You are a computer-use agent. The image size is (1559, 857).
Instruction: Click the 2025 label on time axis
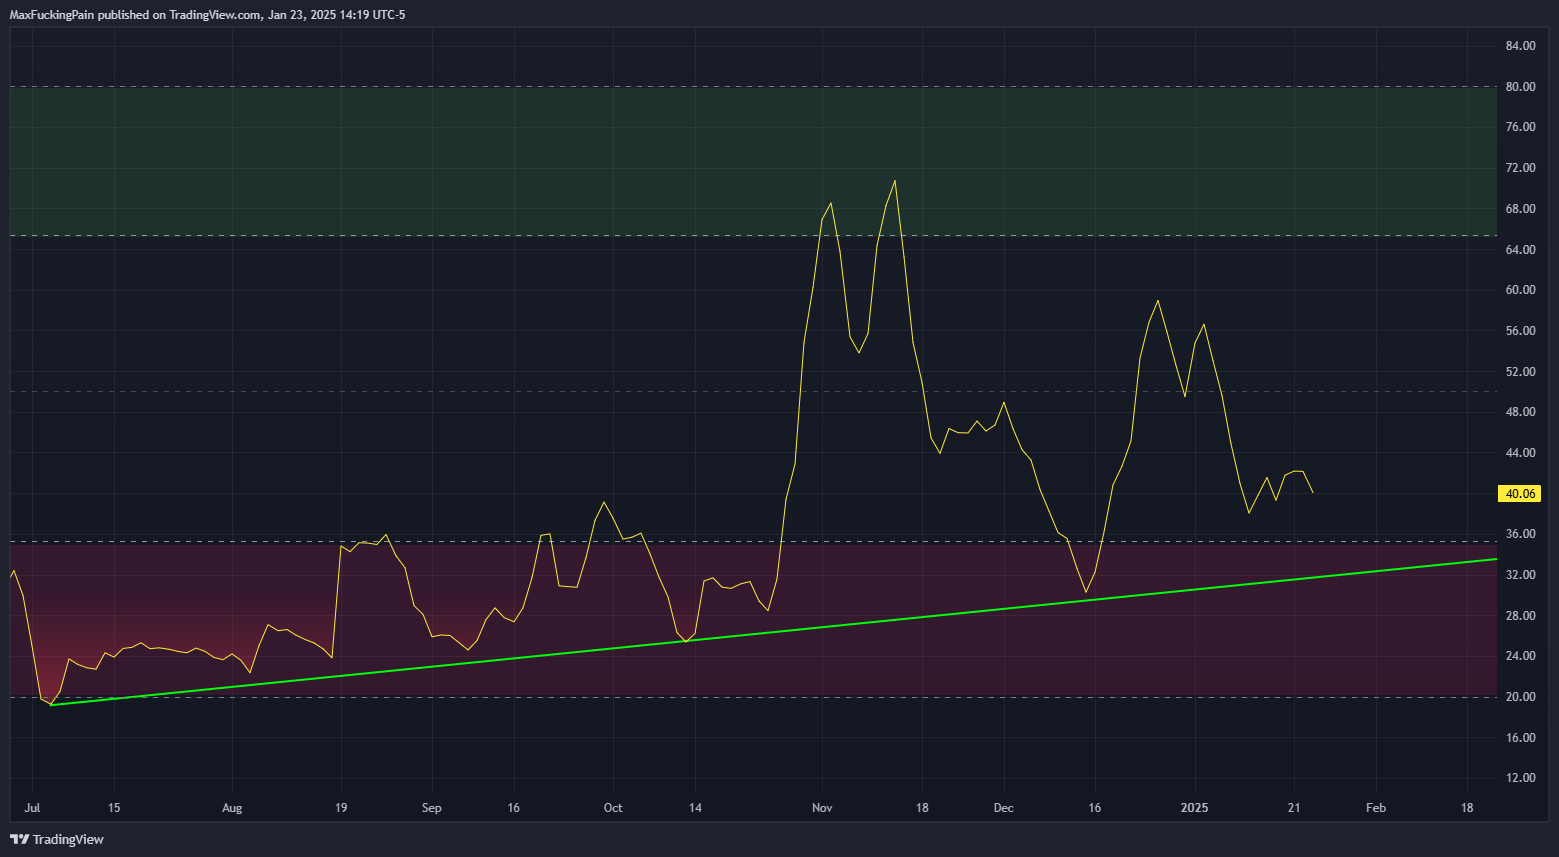1195,808
